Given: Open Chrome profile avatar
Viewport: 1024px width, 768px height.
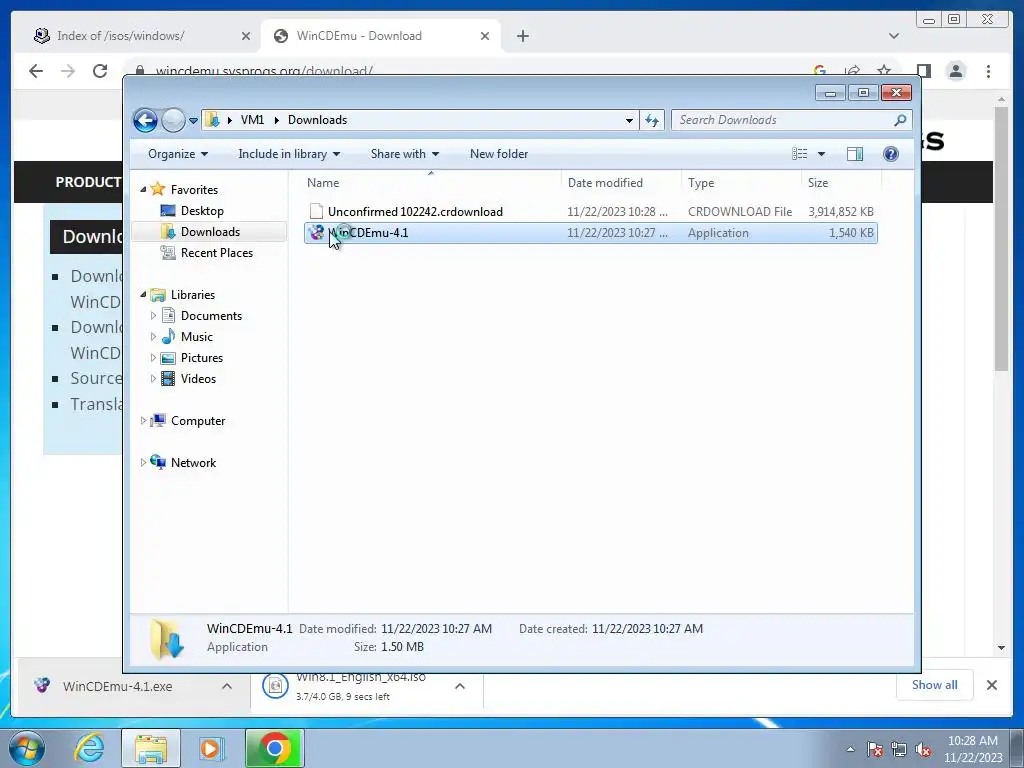Looking at the screenshot, I should [x=956, y=71].
